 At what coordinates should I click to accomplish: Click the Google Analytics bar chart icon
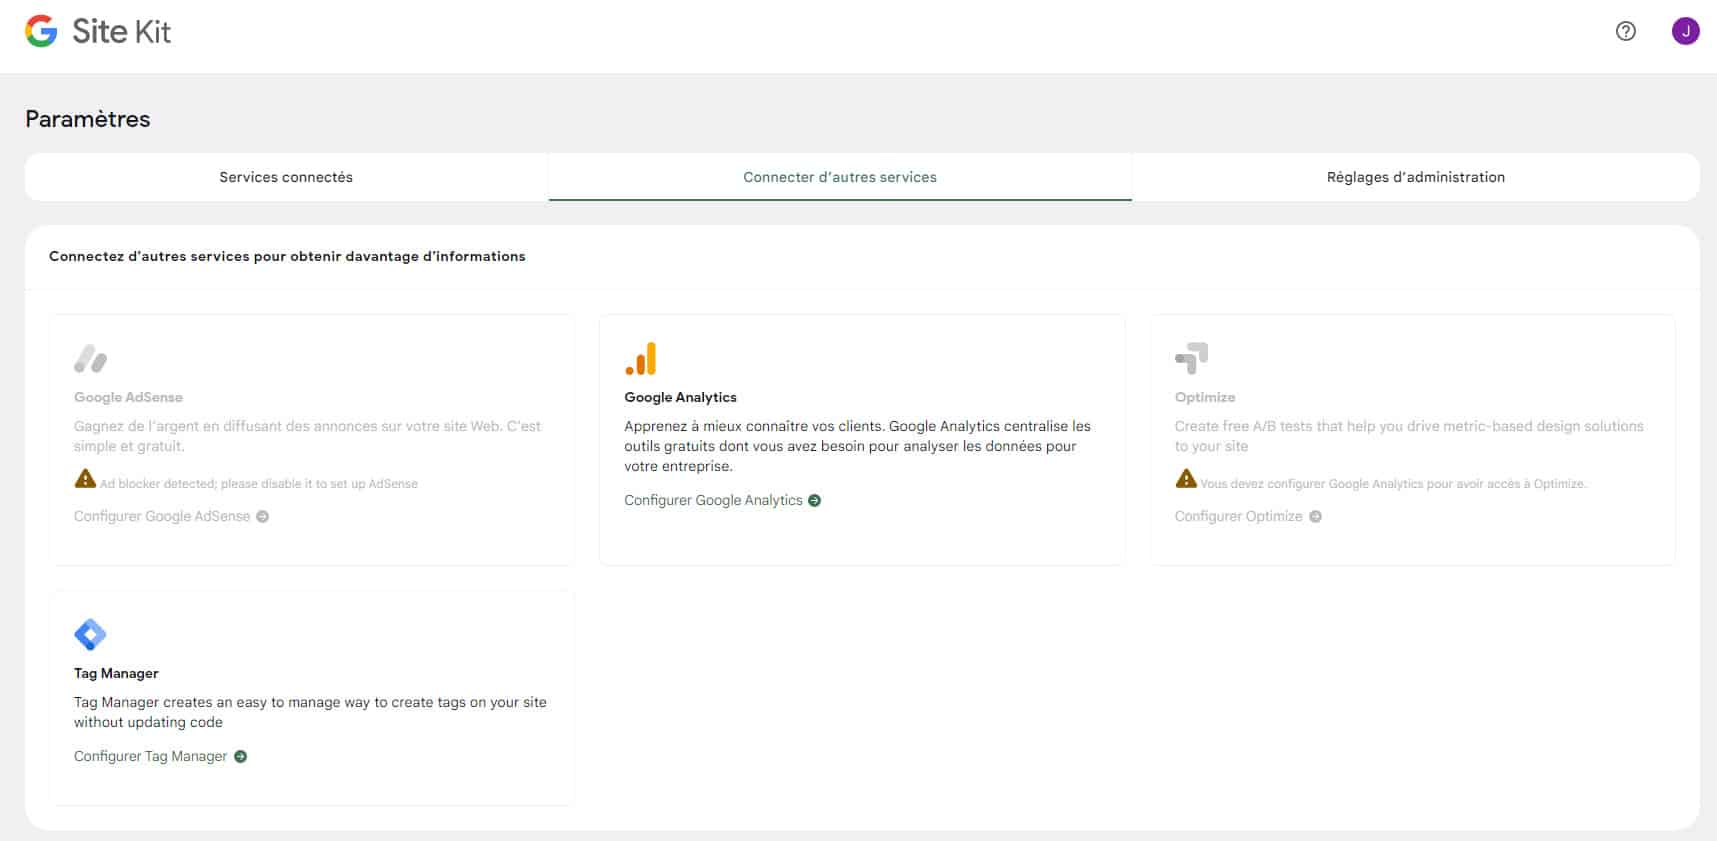coord(640,359)
